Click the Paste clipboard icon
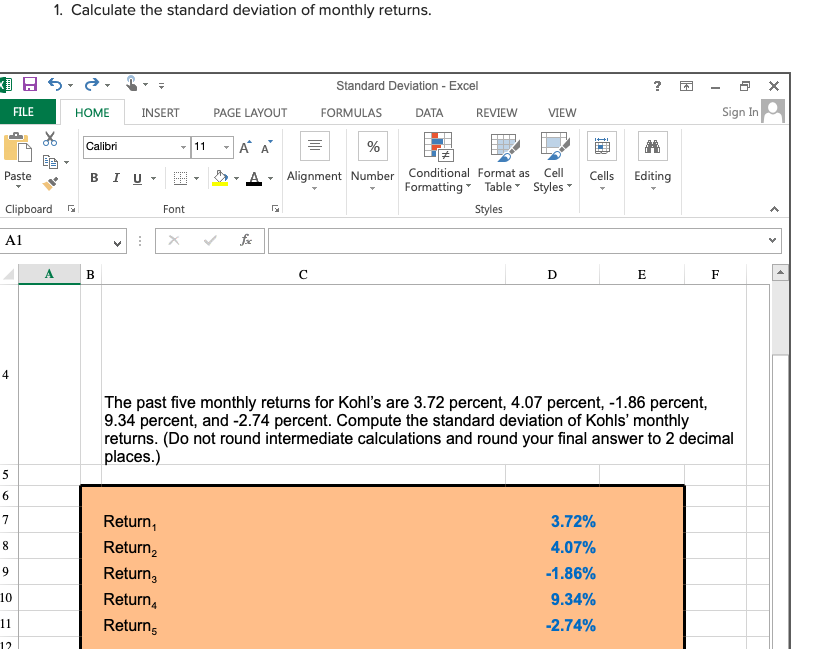This screenshot has height=654, width=832. [18, 147]
